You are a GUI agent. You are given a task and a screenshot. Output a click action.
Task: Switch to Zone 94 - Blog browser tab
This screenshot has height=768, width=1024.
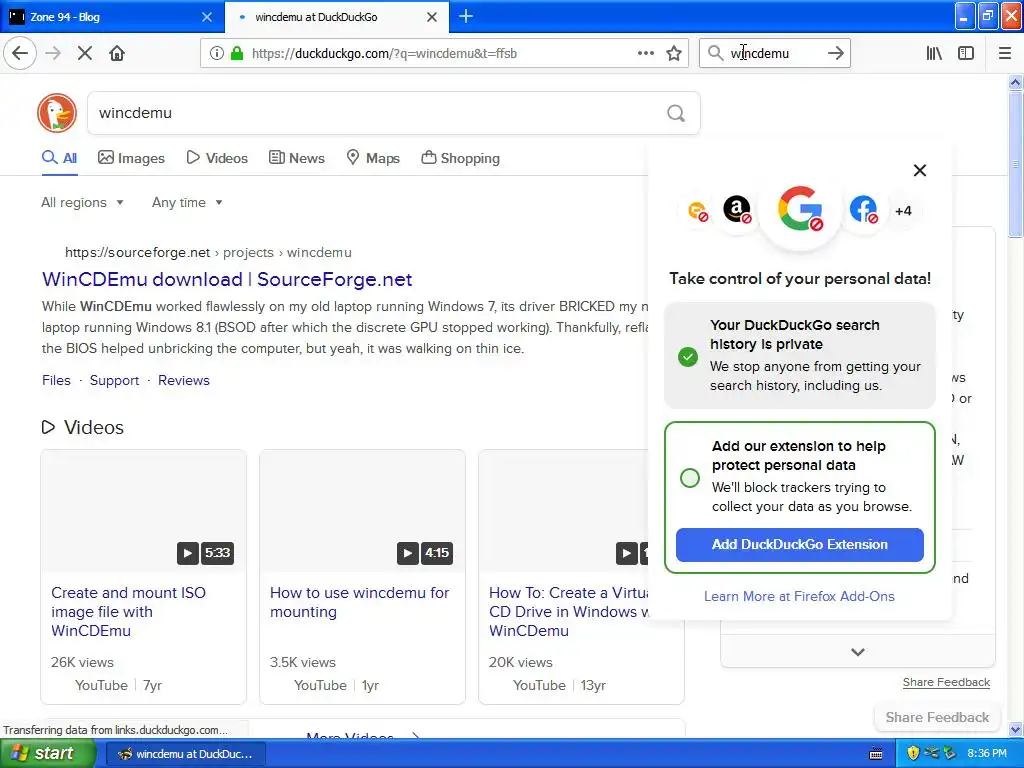(x=111, y=17)
